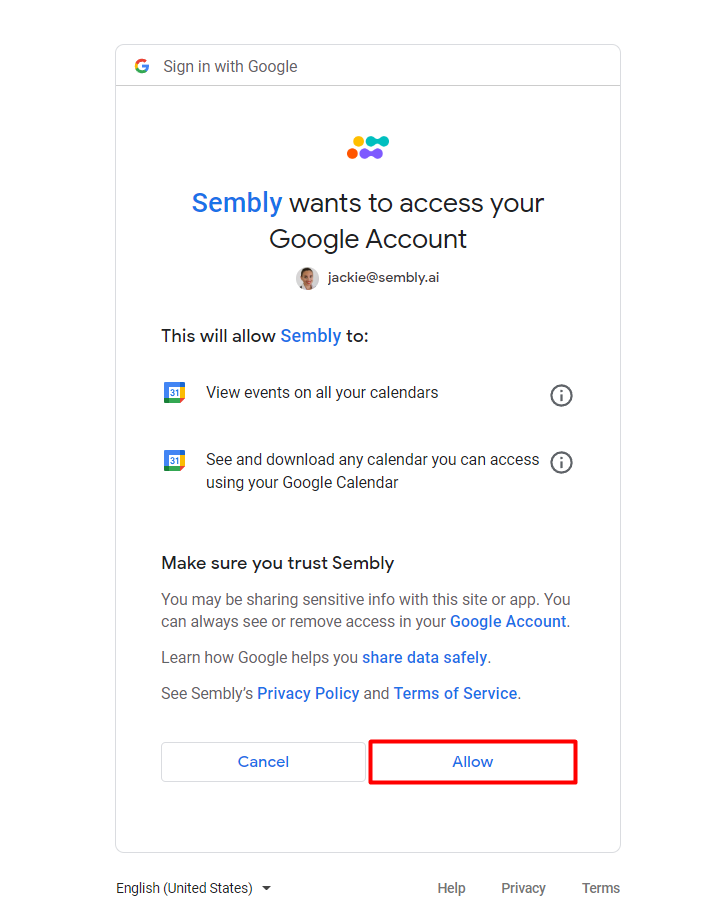
Task: Click Jackie's profile avatar picture
Action: coord(307,278)
